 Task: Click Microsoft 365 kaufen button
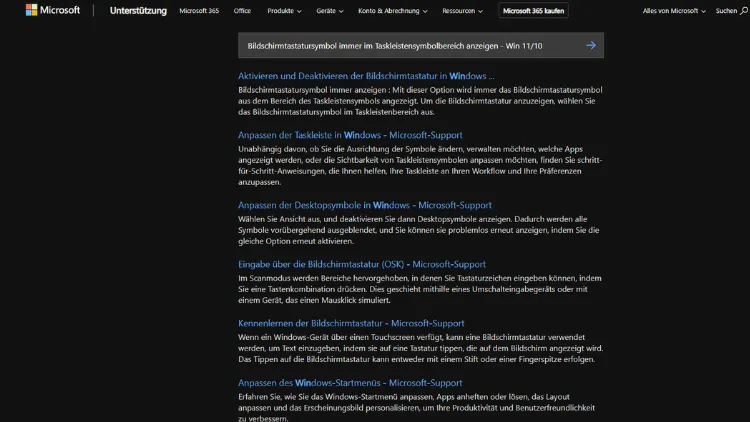tap(533, 11)
